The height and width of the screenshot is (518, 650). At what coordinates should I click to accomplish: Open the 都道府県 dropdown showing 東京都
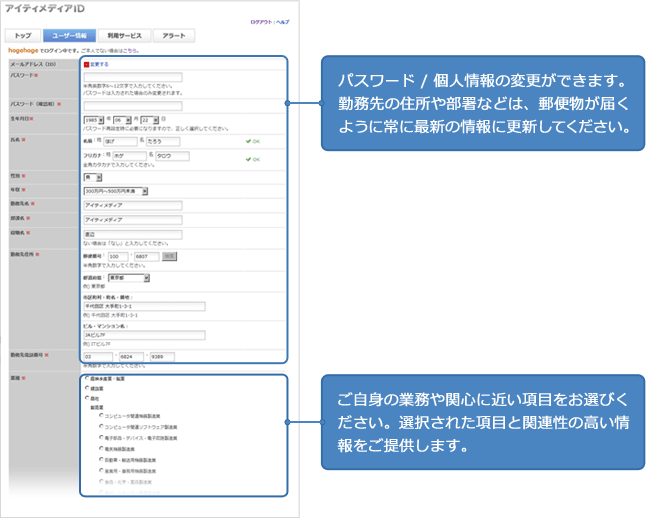(x=129, y=278)
